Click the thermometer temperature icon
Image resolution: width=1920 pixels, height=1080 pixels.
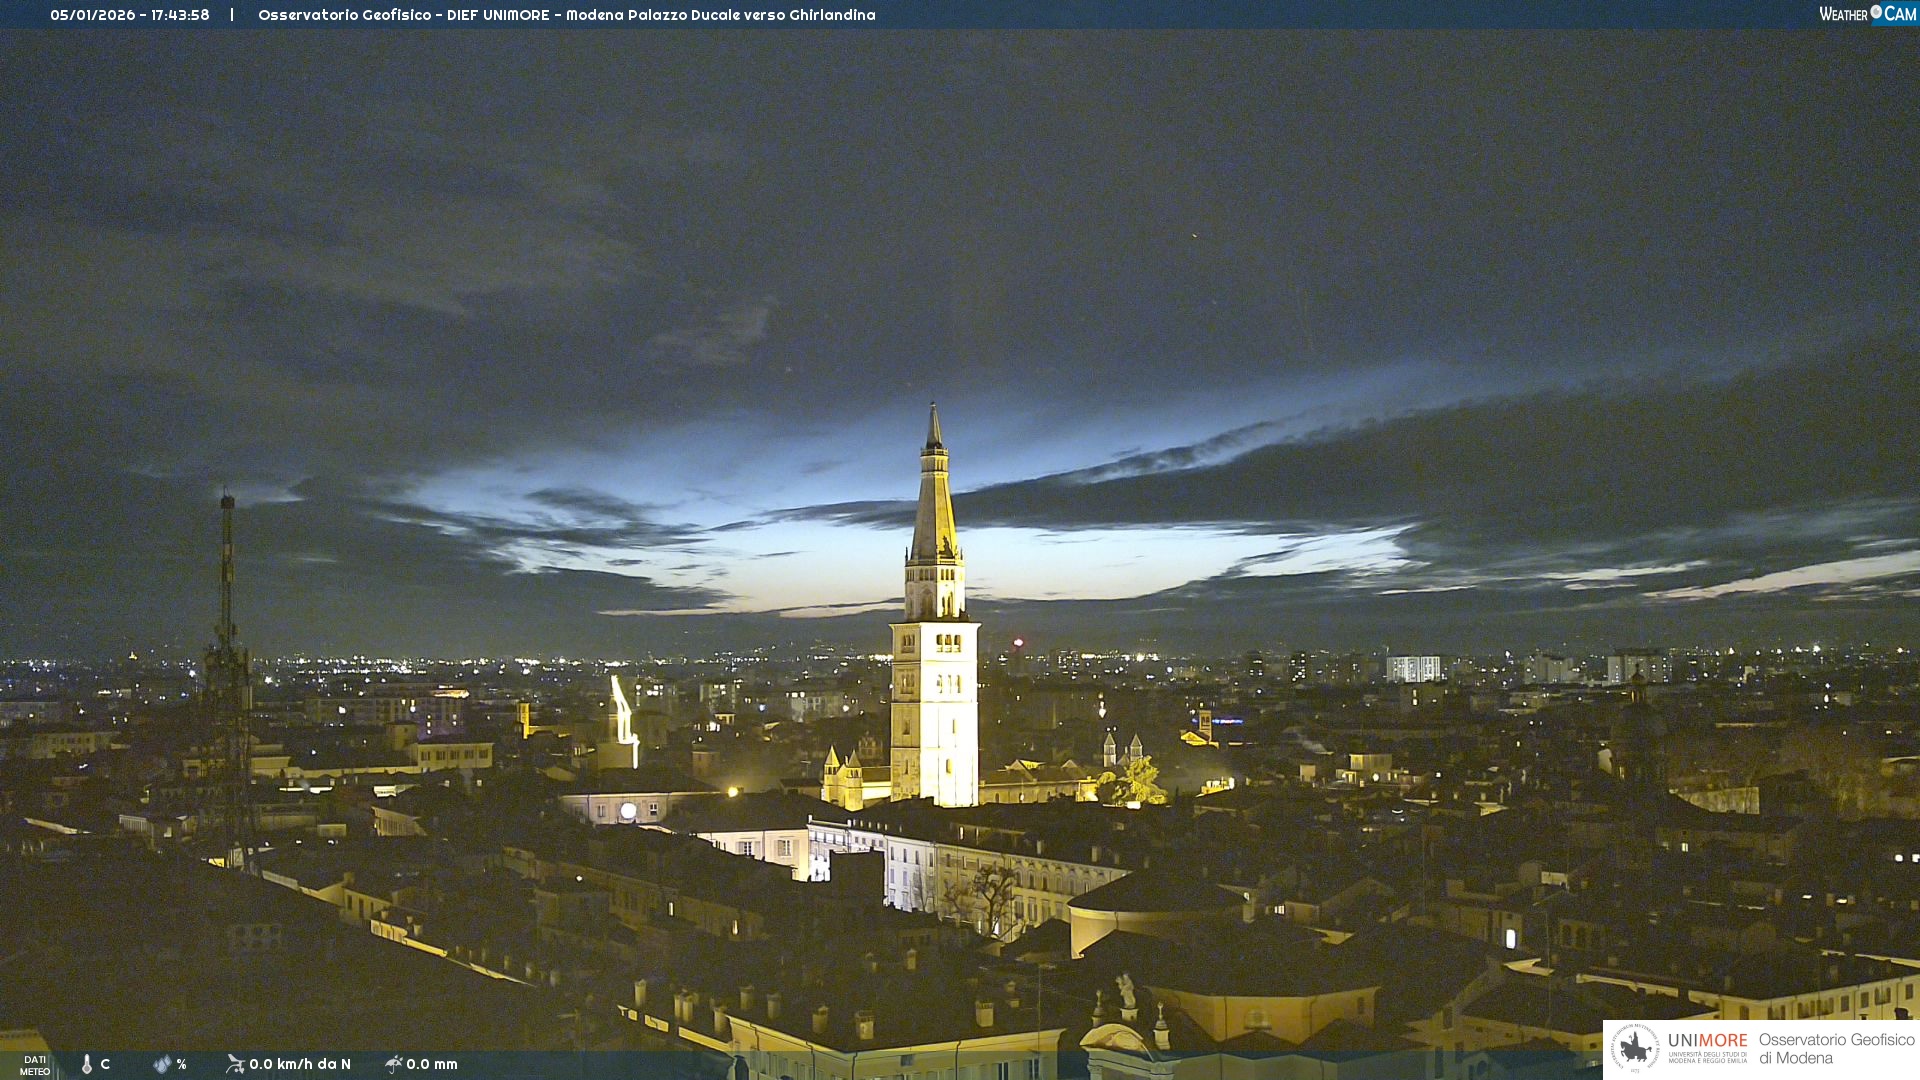(87, 1064)
